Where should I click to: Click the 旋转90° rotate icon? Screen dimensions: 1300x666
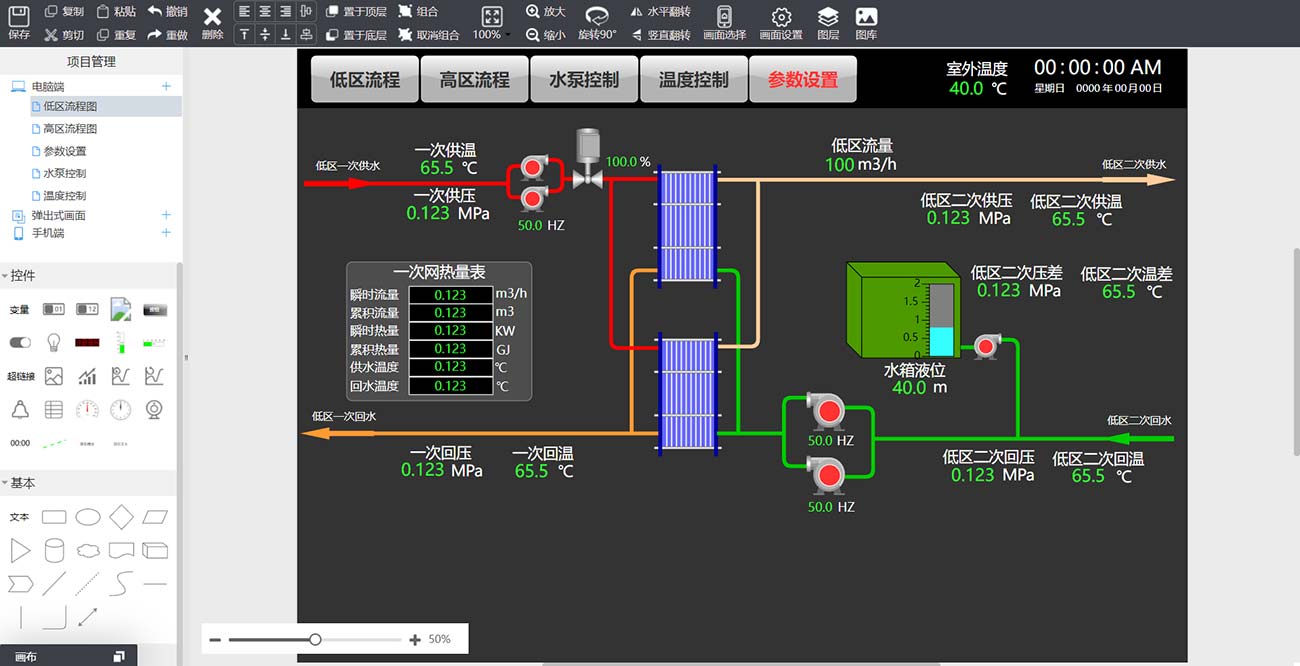point(597,16)
